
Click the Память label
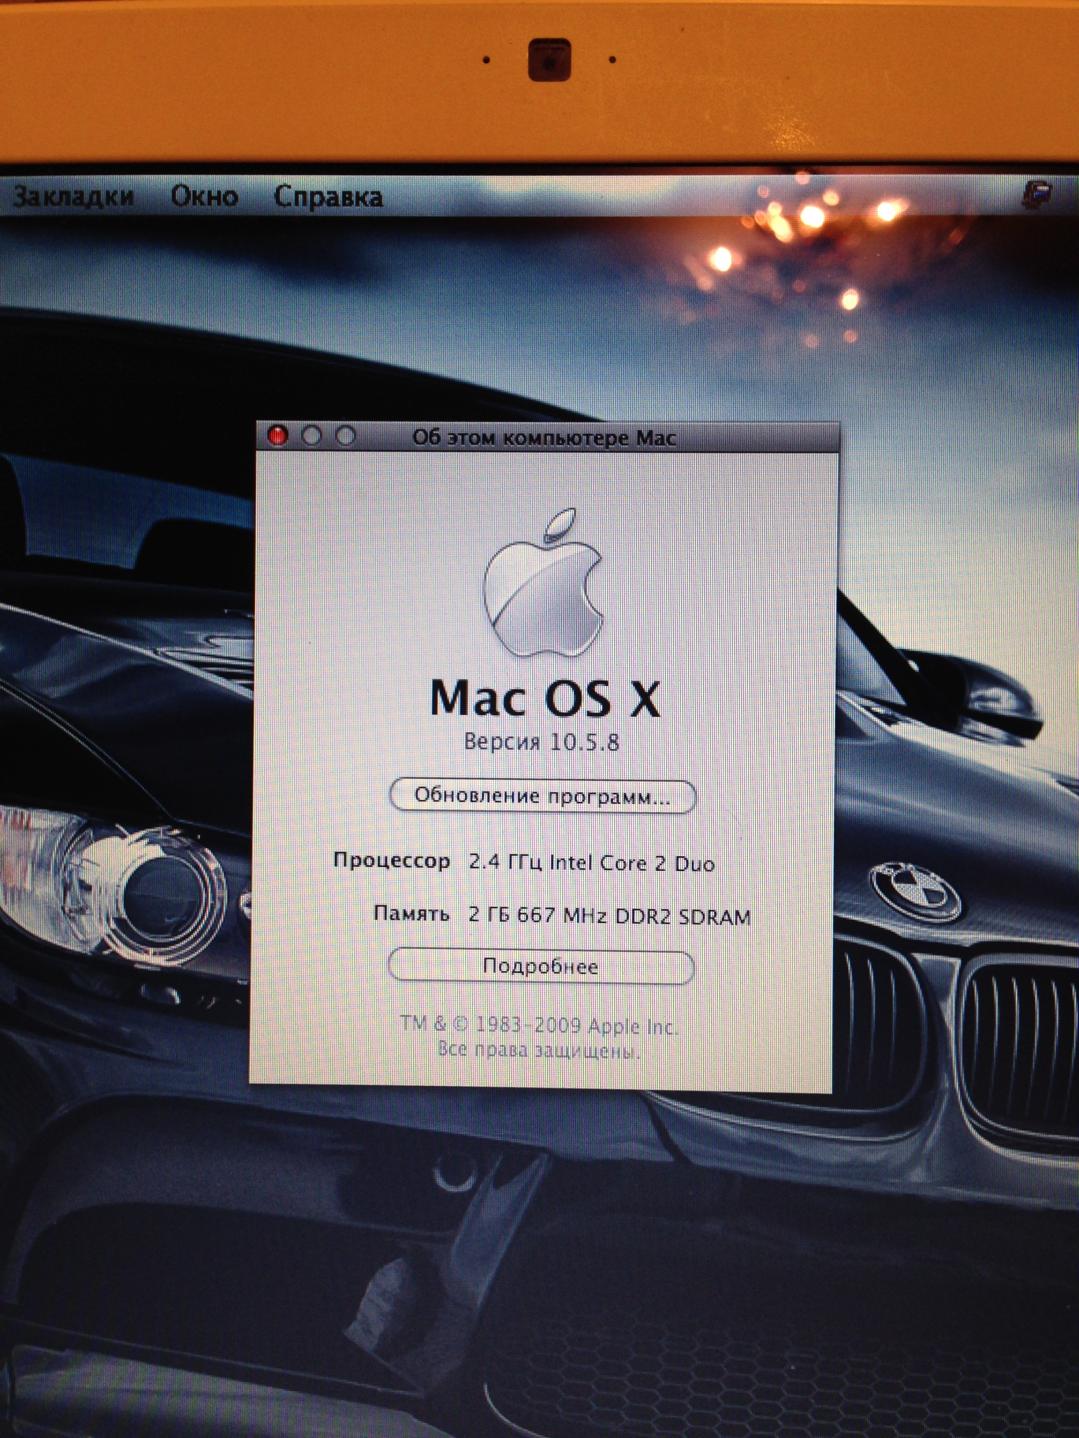[411, 913]
